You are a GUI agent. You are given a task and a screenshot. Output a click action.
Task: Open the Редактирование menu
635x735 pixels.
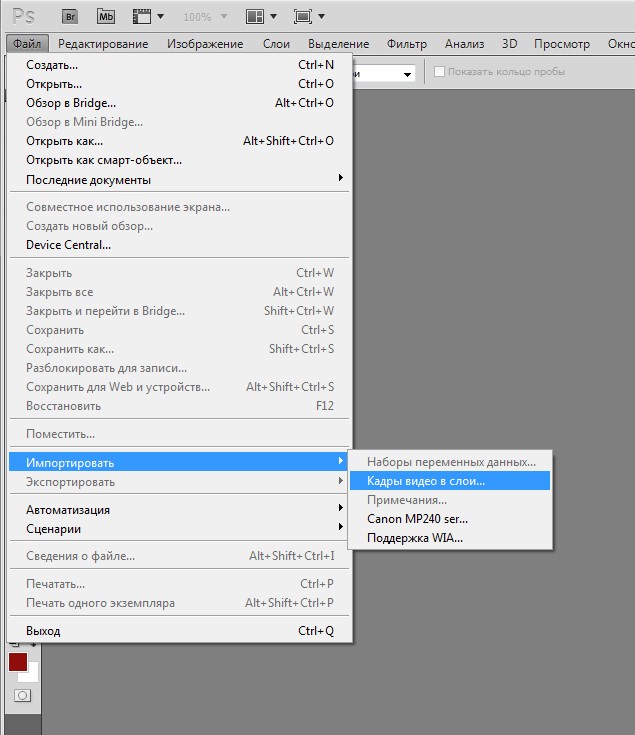[x=103, y=44]
